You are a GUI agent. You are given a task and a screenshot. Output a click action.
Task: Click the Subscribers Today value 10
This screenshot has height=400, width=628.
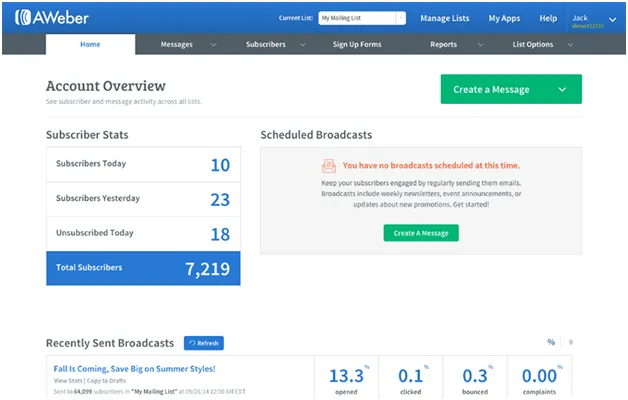pyautogui.click(x=220, y=165)
